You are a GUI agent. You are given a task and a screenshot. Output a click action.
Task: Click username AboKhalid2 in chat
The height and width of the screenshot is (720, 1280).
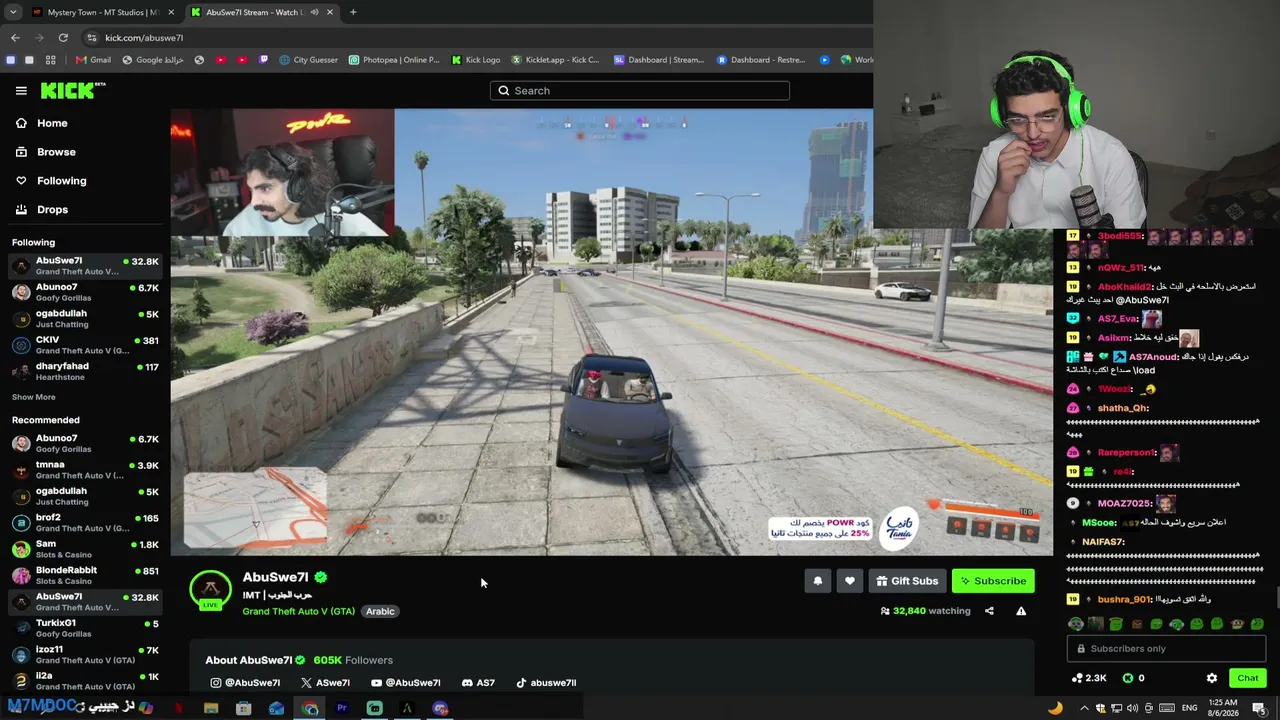pyautogui.click(x=1124, y=287)
